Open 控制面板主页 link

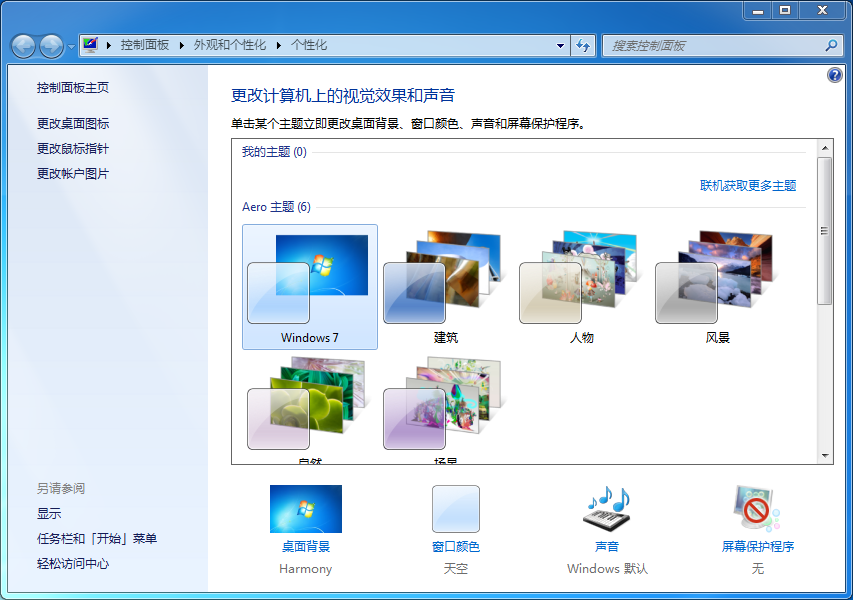[x=73, y=88]
